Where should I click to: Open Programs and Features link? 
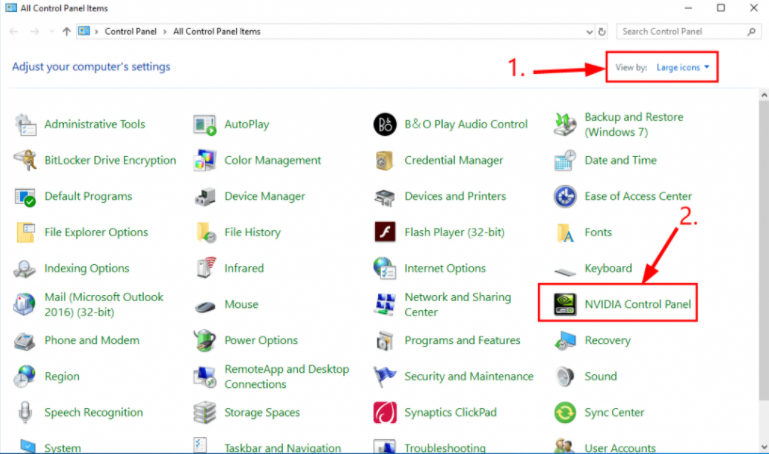462,340
